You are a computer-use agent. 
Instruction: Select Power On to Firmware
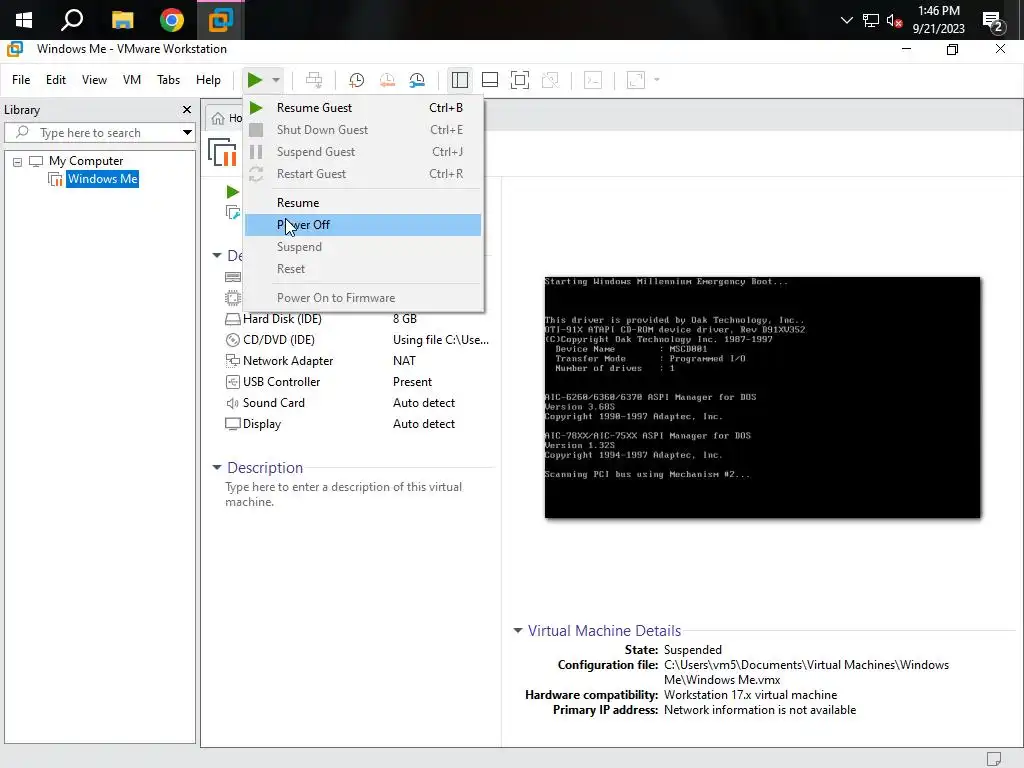(363, 298)
